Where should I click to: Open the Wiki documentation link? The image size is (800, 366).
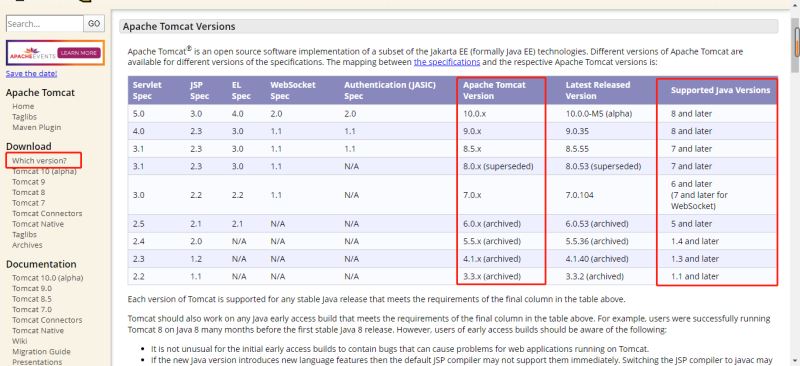[19, 341]
